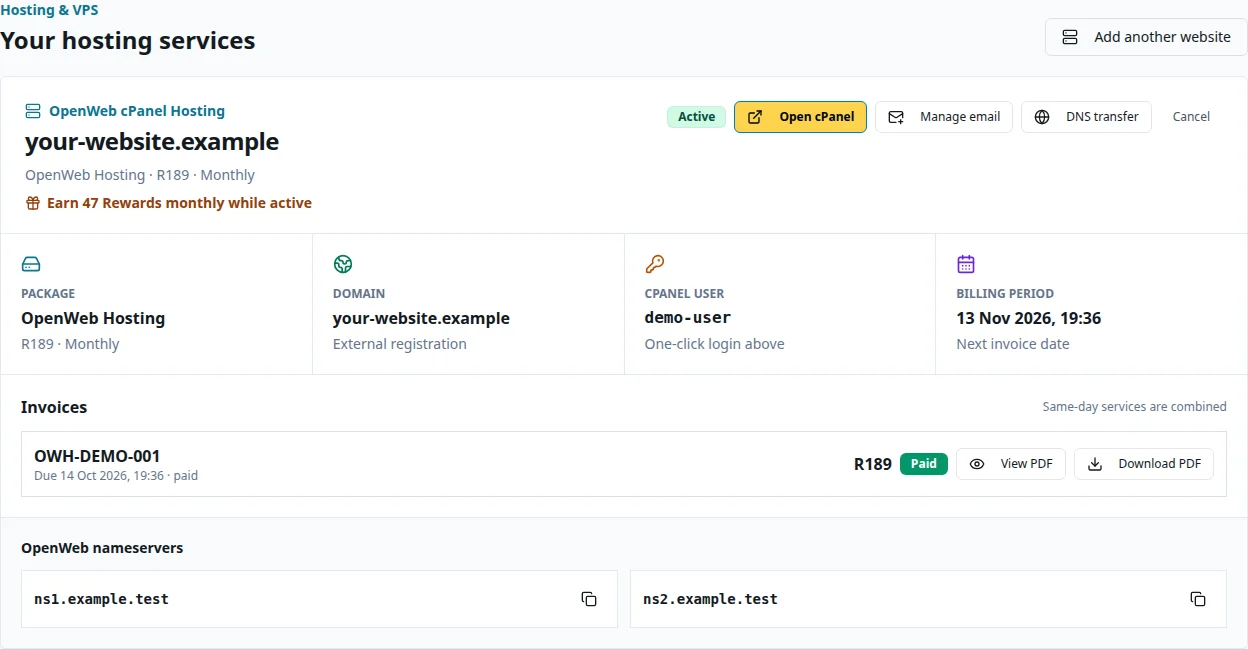The height and width of the screenshot is (649, 1248).
Task: Click external-link icon in Open cPanel
Action: 756,117
